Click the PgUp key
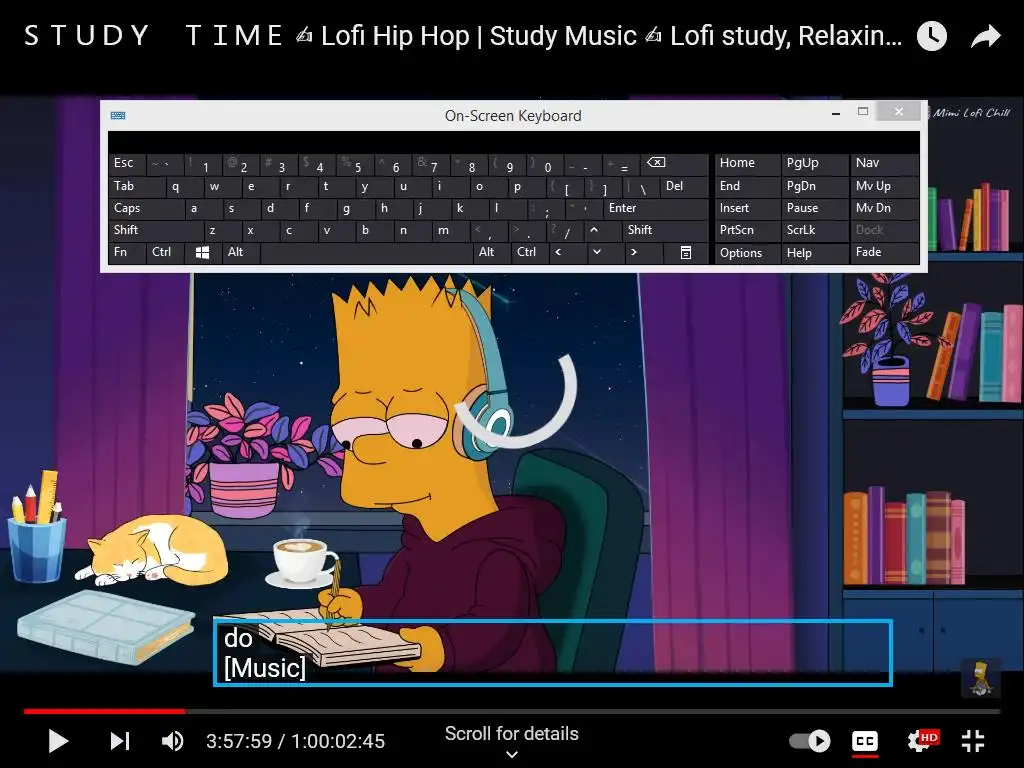The width and height of the screenshot is (1024, 768). [x=815, y=164]
